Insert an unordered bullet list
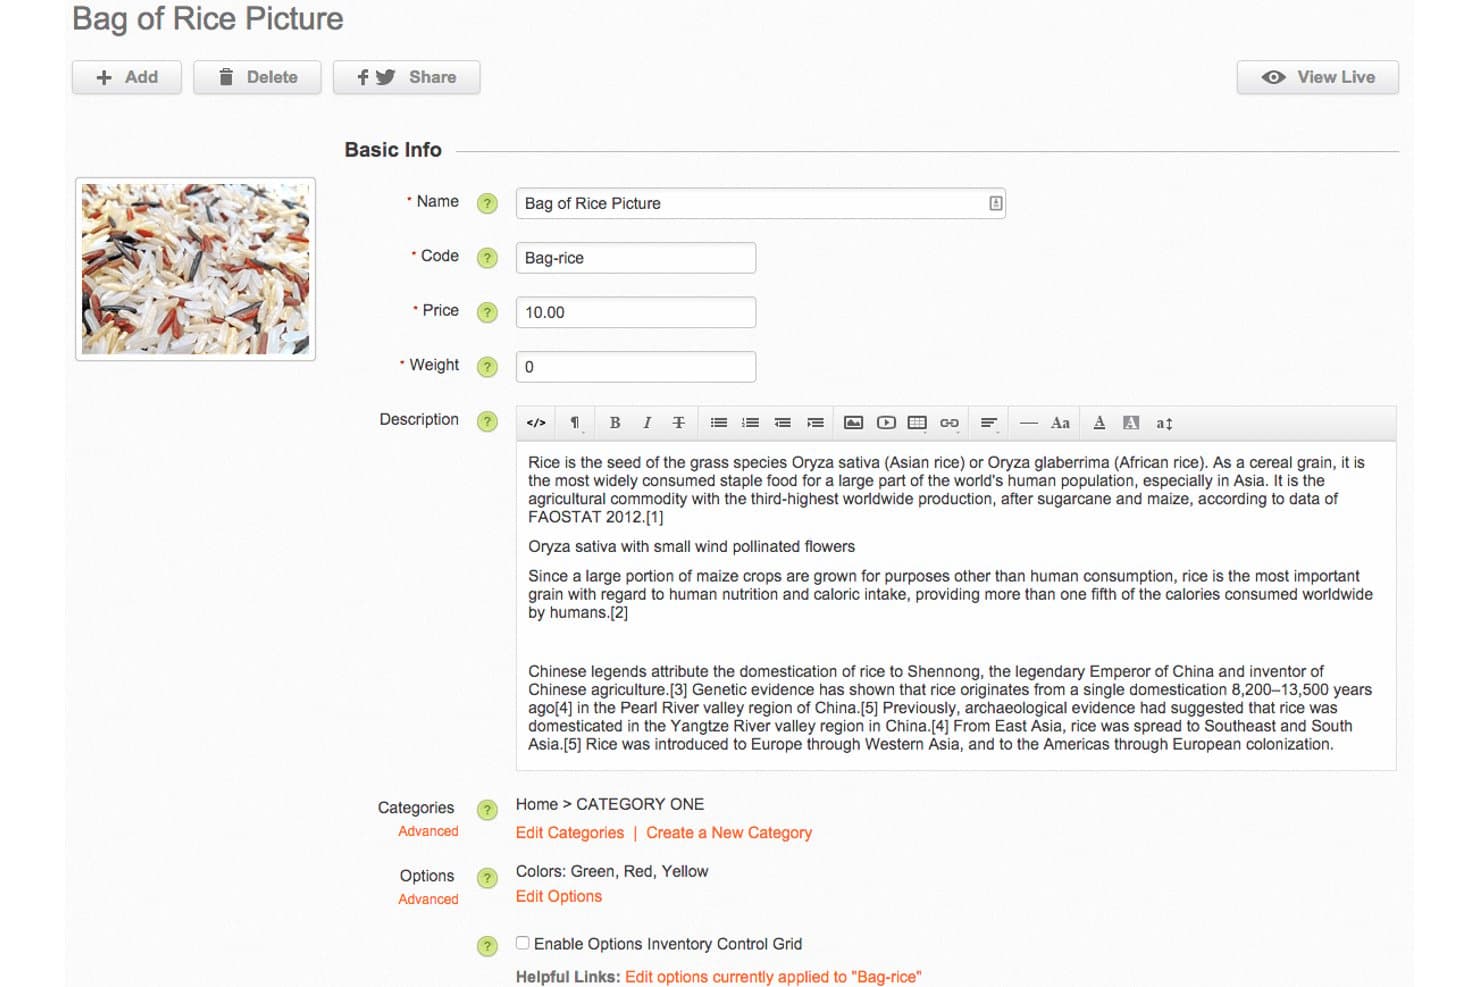1480x987 pixels. pos(718,423)
